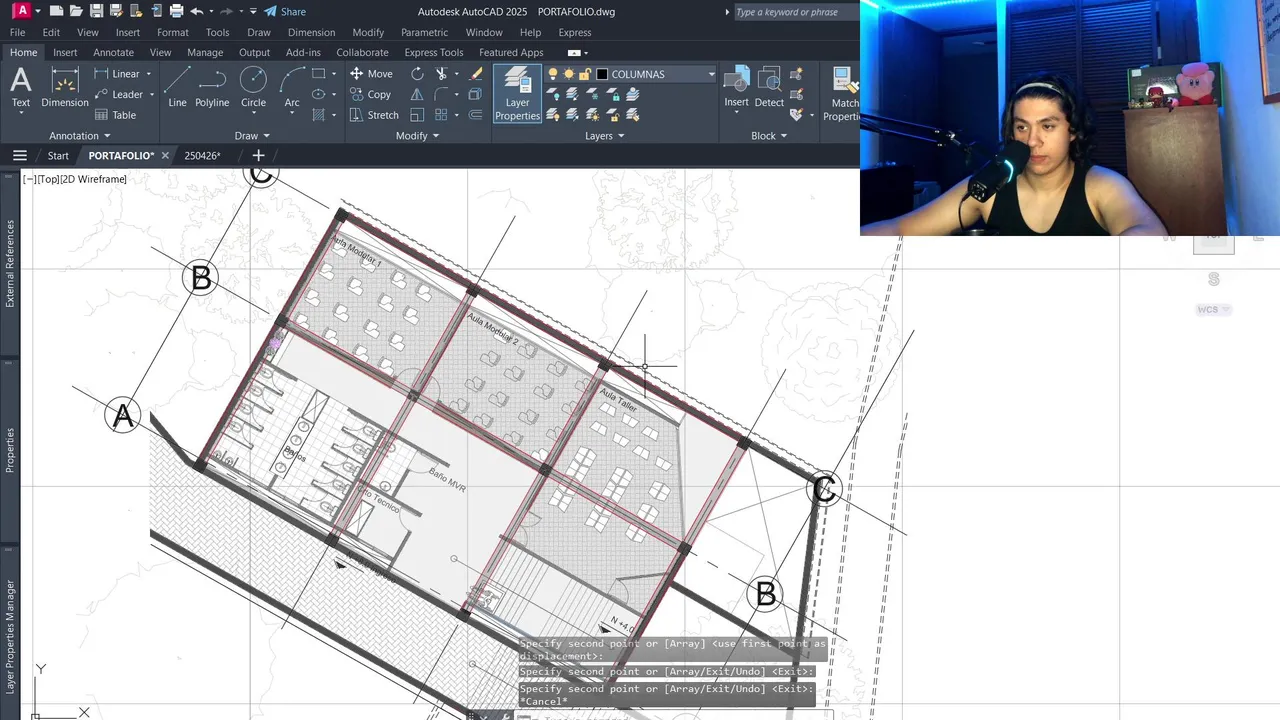Toggle lock icon of current layer
Screen dimensions: 1280x720
tap(586, 74)
